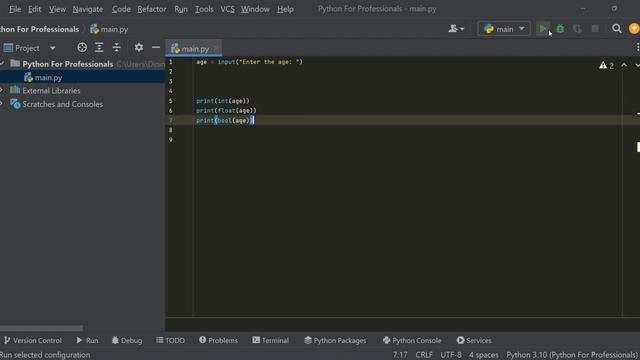Open the Python Packages tool window
The height and width of the screenshot is (360, 640).
[335, 340]
